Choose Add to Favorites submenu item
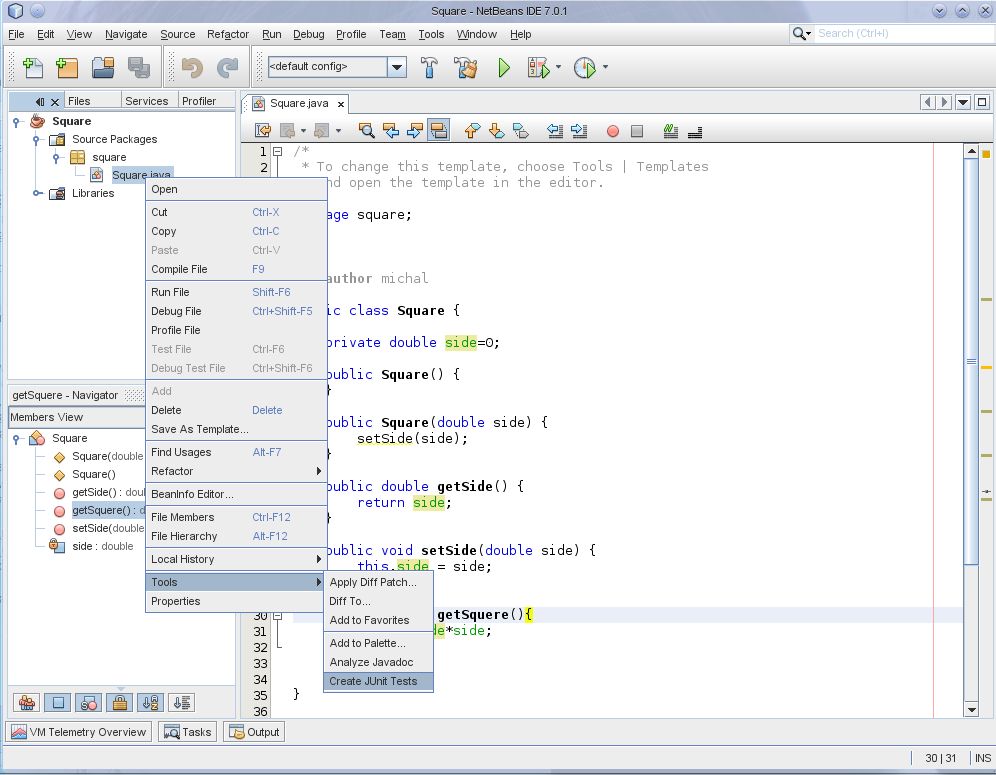The width and height of the screenshot is (996, 775). pyautogui.click(x=378, y=620)
